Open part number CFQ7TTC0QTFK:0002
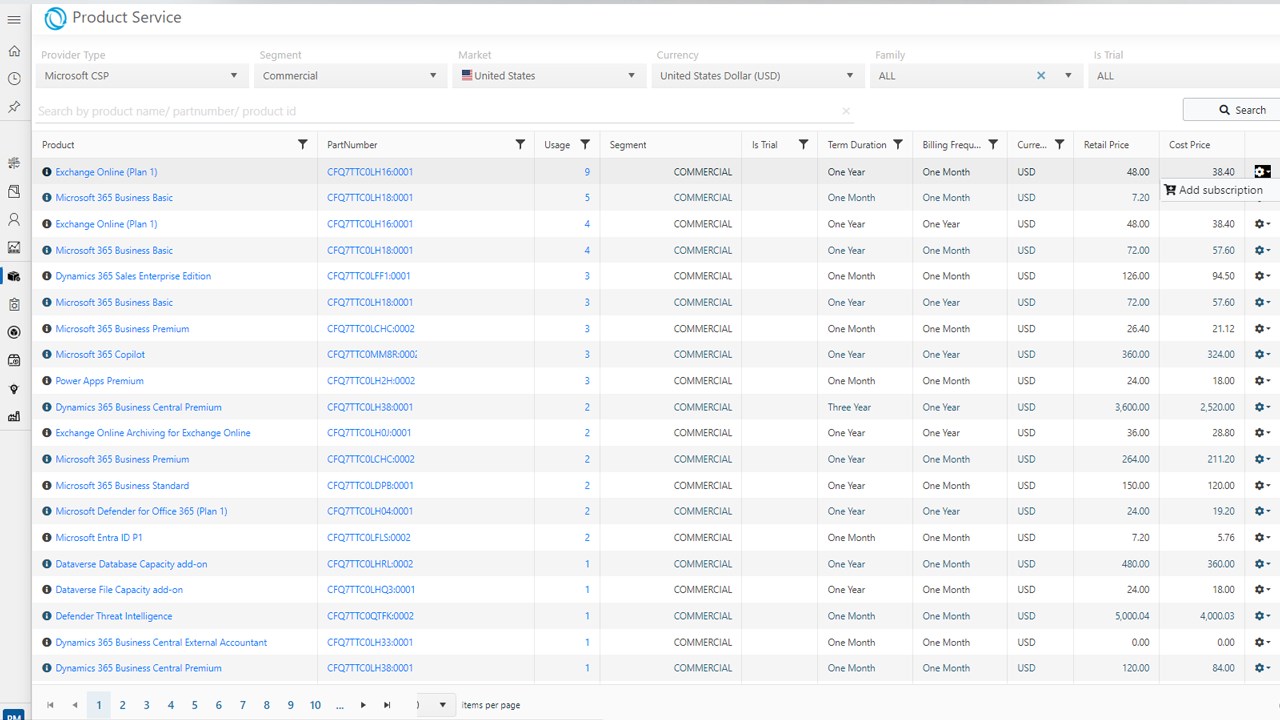The width and height of the screenshot is (1280, 720). tap(370, 616)
